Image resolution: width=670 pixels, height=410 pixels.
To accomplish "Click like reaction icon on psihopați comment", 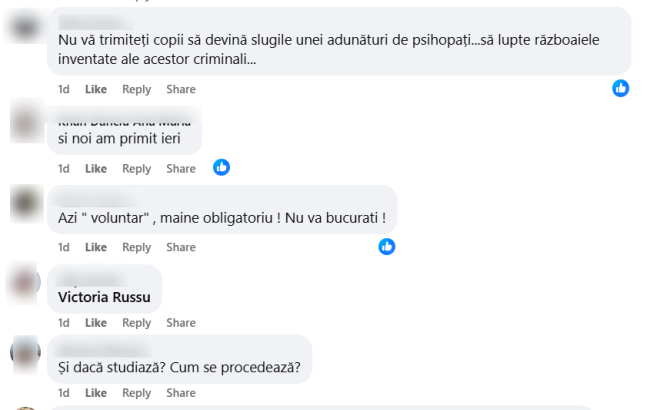I will point(621,88).
